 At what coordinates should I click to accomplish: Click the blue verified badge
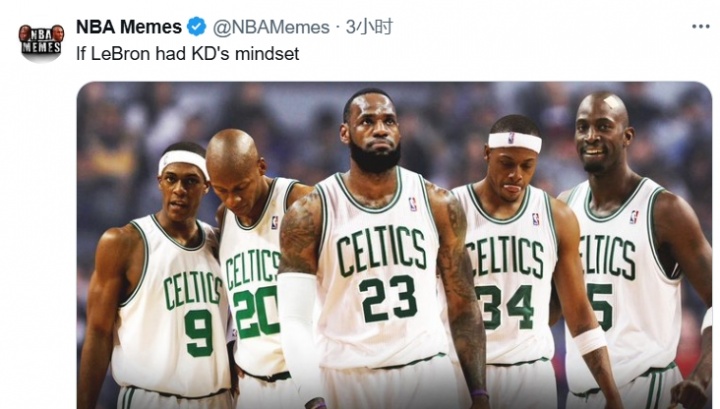pos(199,27)
